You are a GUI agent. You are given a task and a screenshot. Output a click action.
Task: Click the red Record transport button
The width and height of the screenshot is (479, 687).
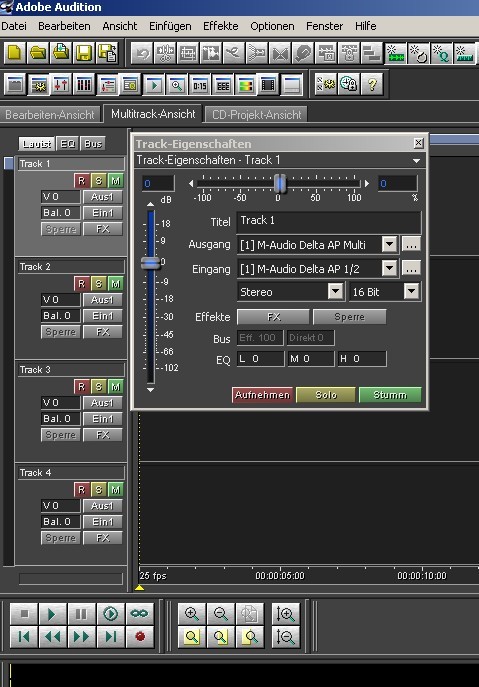pos(139,637)
